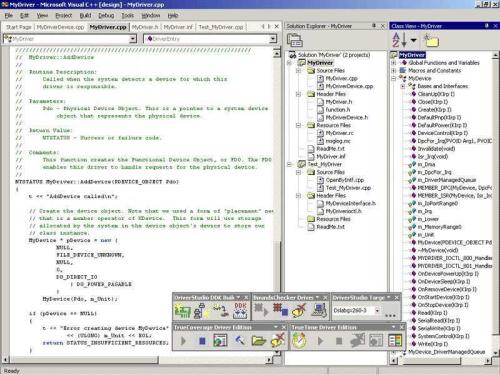Click the open folder icon in TrueCoverage toolbar
The image size is (500, 375).
pos(259,340)
